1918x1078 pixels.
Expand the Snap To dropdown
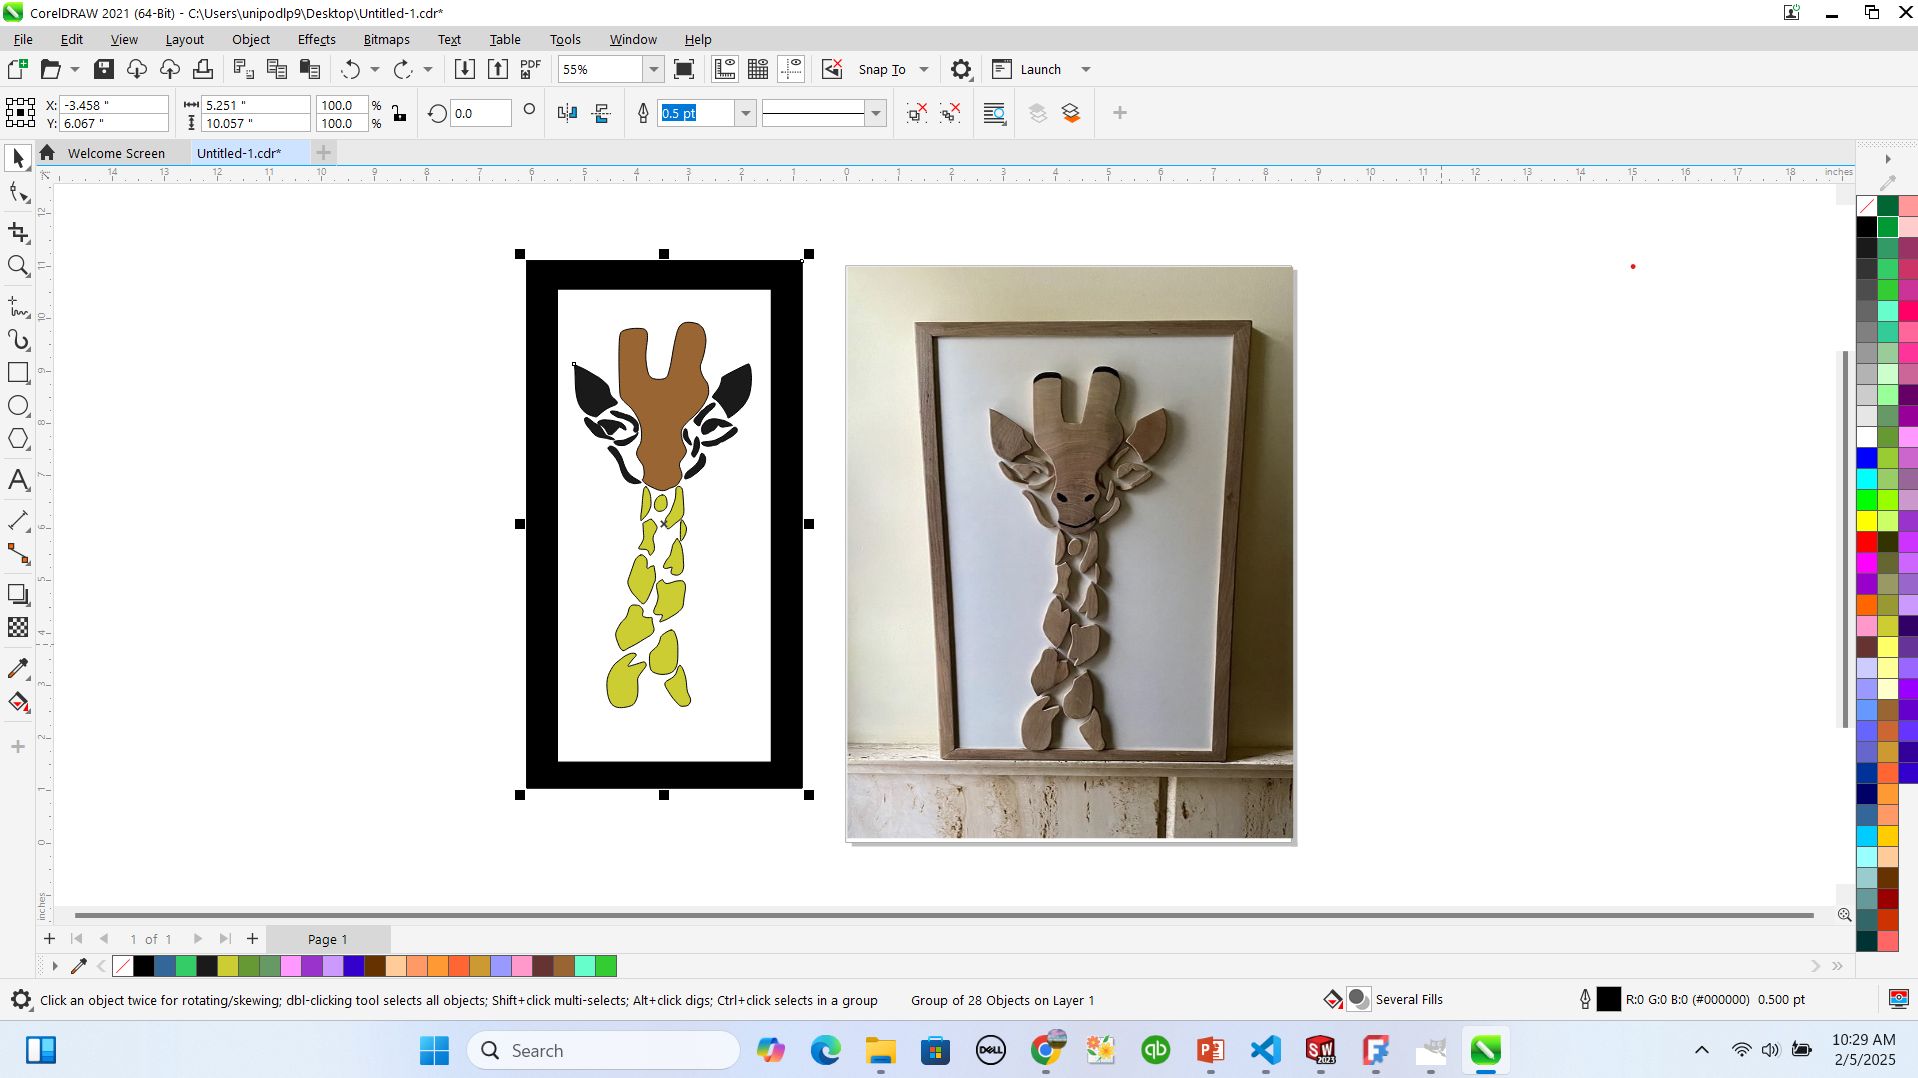pos(924,69)
